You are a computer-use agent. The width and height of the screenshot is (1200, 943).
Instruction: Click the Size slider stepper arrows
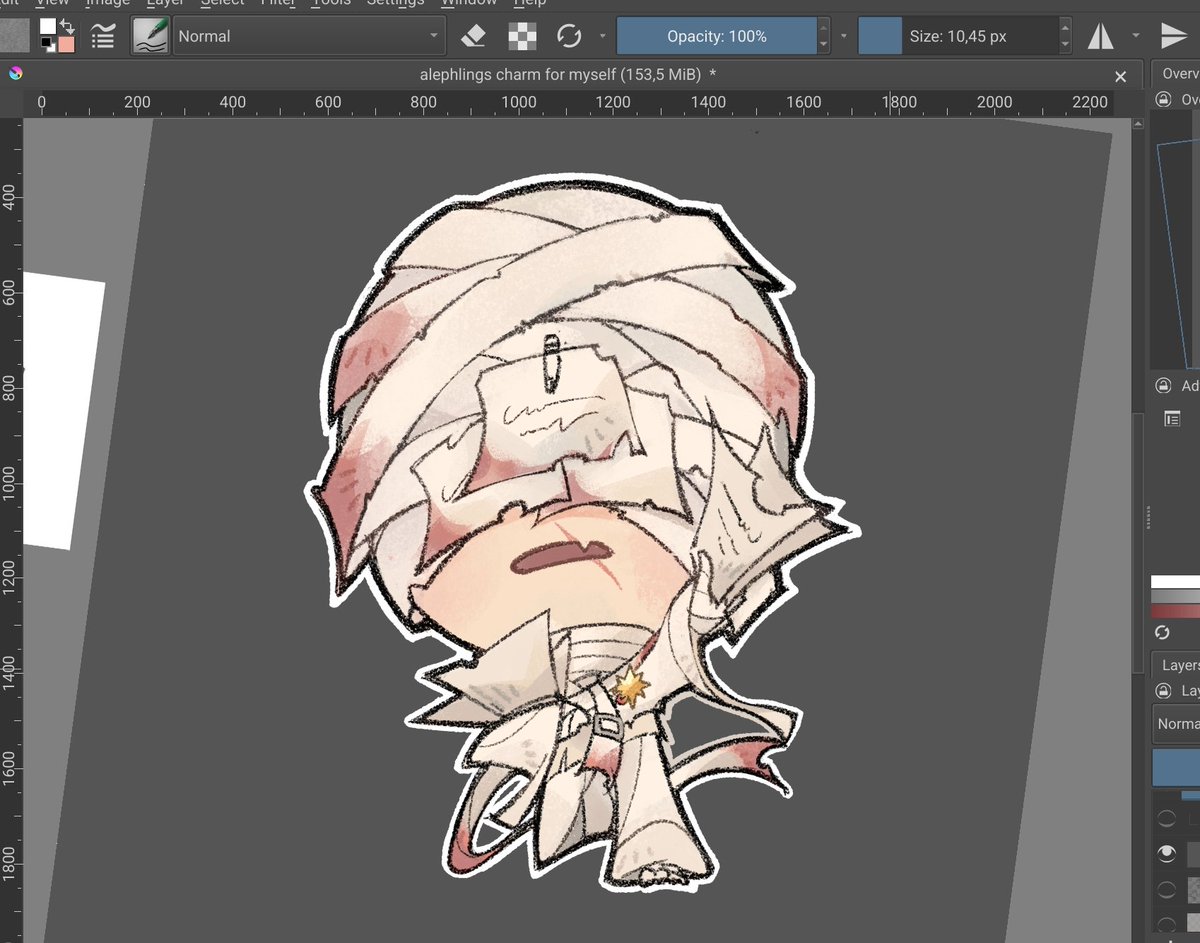tap(1067, 36)
